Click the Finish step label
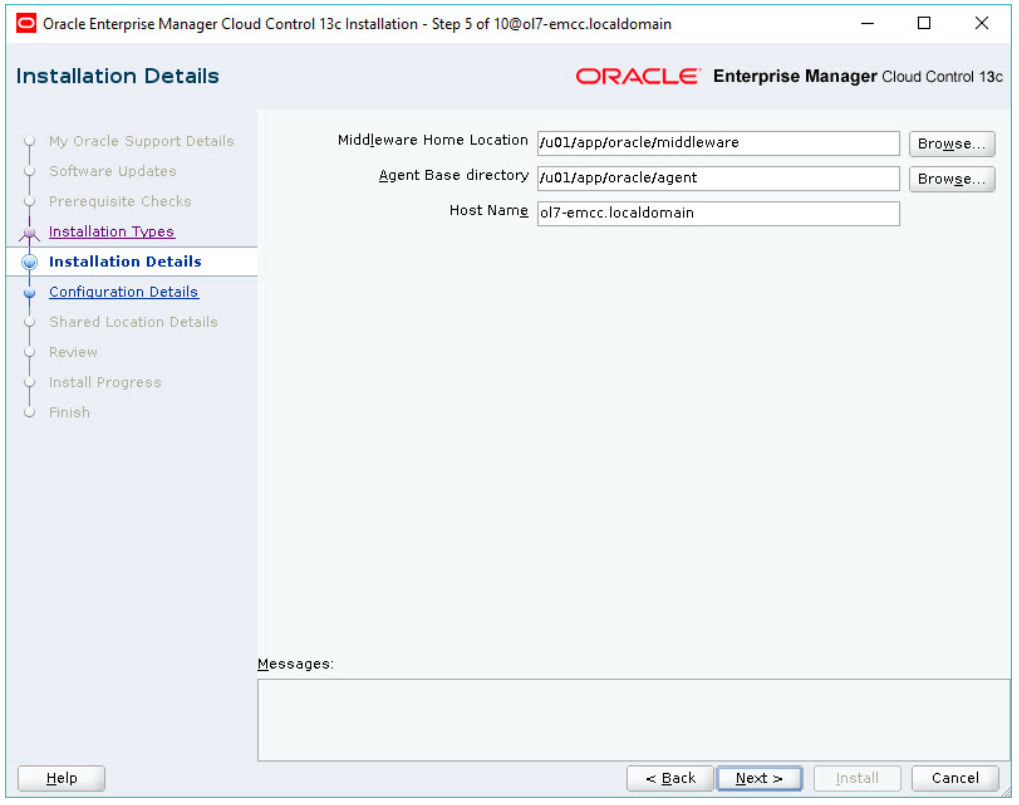Viewport: 1019px width, 805px height. 70,413
